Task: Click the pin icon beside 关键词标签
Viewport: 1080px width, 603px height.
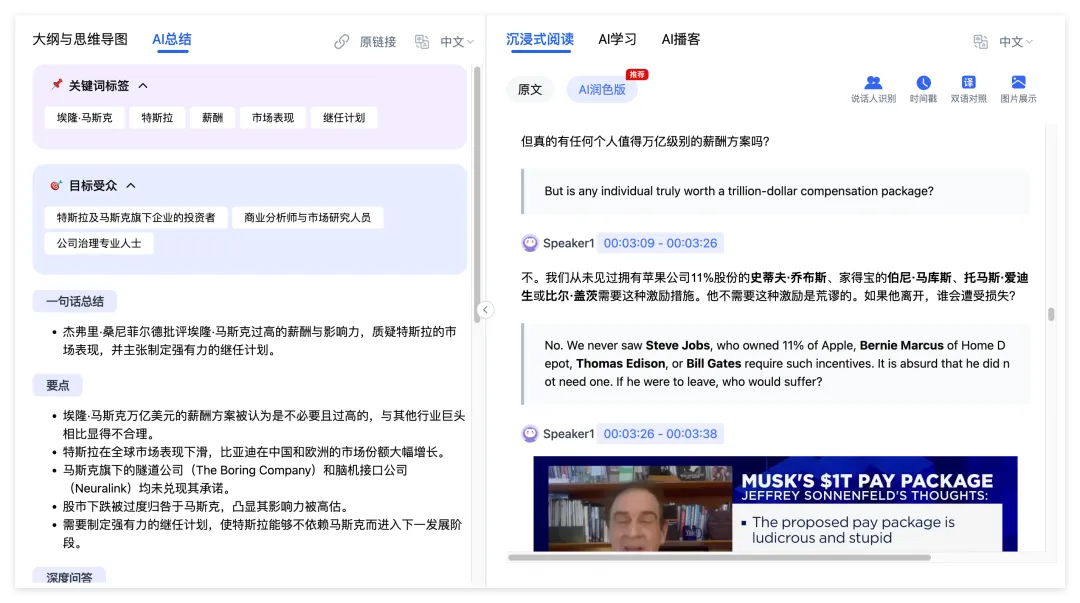Action: click(x=56, y=85)
